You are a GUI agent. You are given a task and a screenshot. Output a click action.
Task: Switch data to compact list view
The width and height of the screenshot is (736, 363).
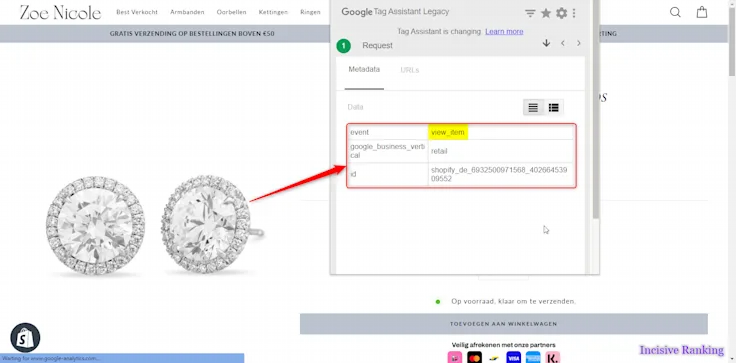[533, 108]
